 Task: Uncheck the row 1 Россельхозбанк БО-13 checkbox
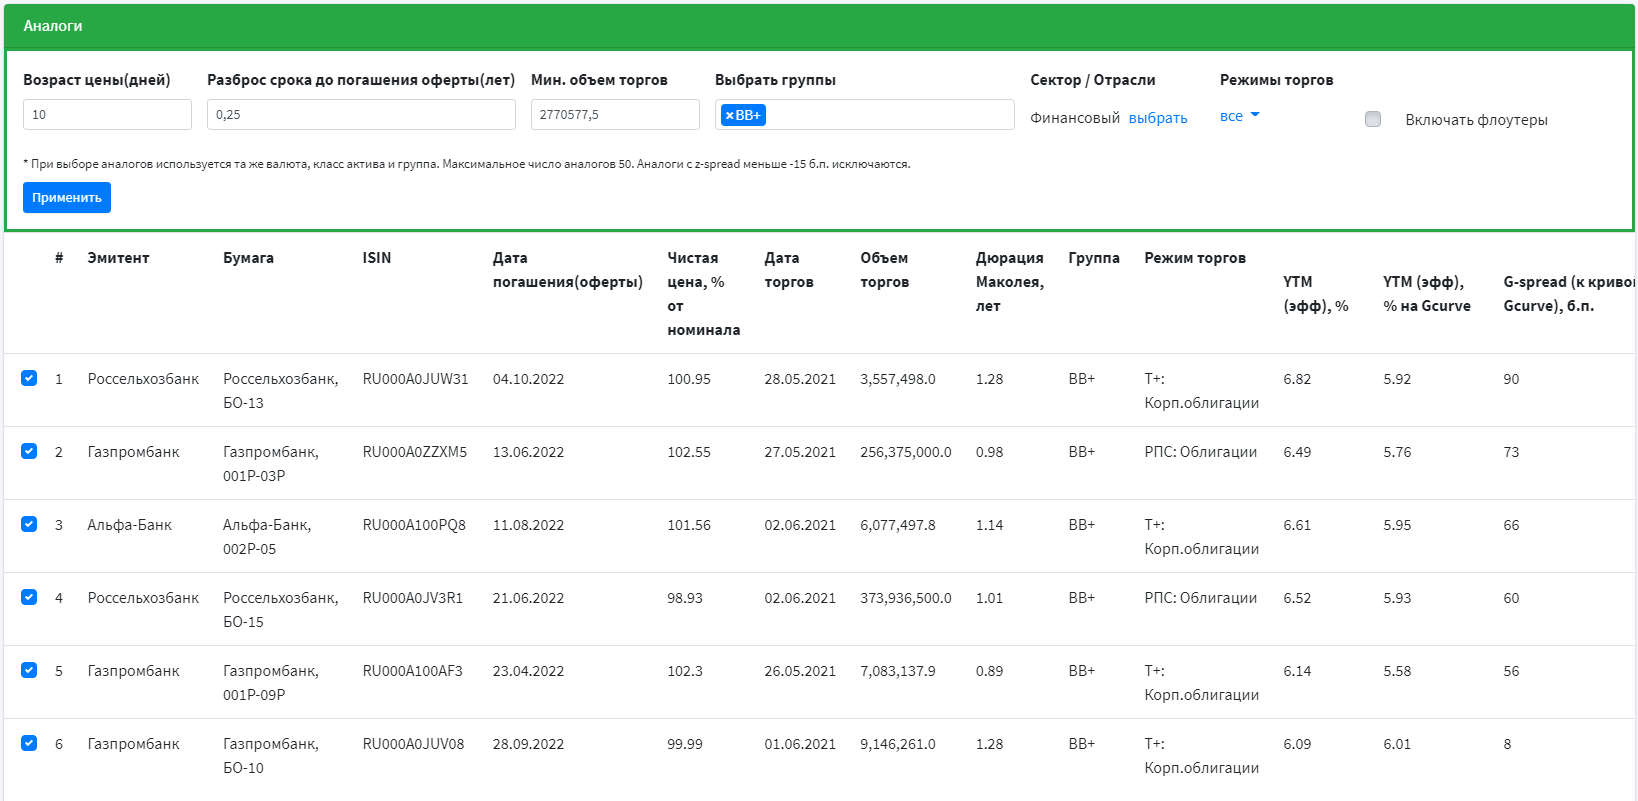29,378
